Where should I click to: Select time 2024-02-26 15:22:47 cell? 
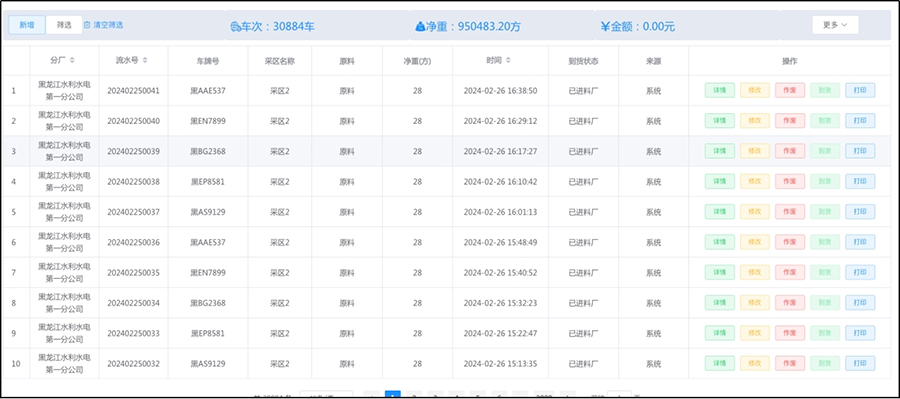501,334
